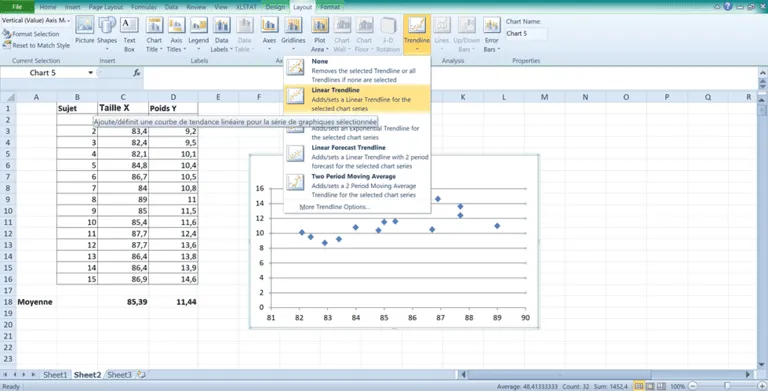Select the Moyenne cell in row 18
768x391 pixels.
pos(36,302)
